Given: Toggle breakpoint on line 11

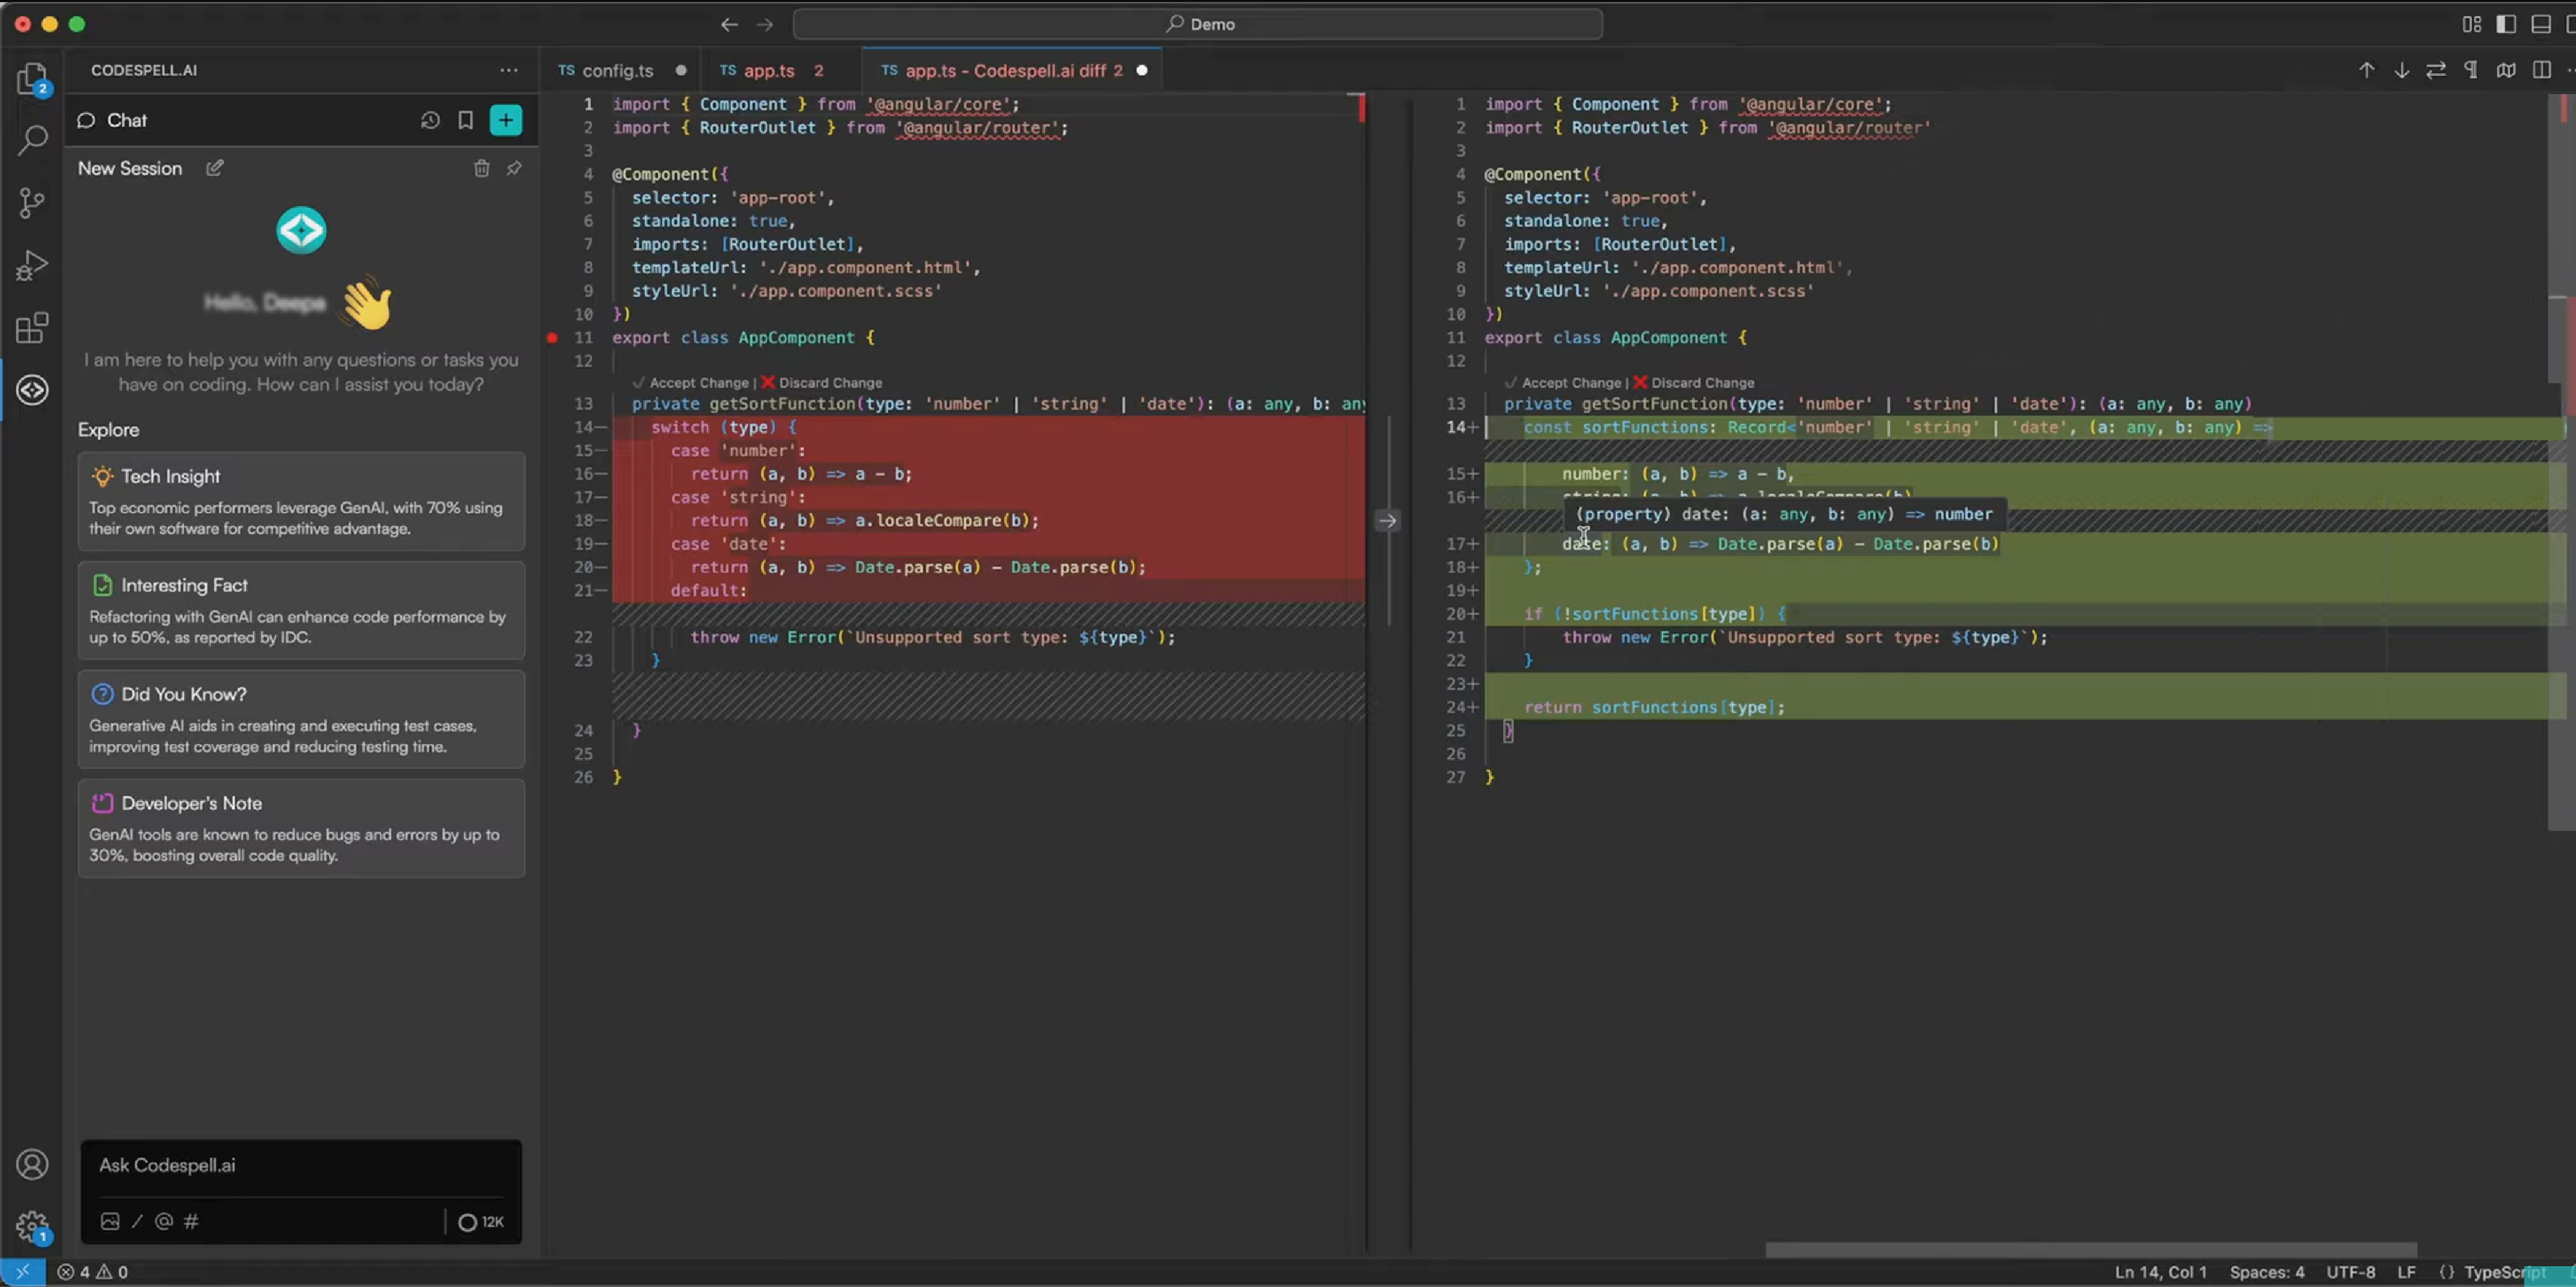Looking at the screenshot, I should (552, 338).
